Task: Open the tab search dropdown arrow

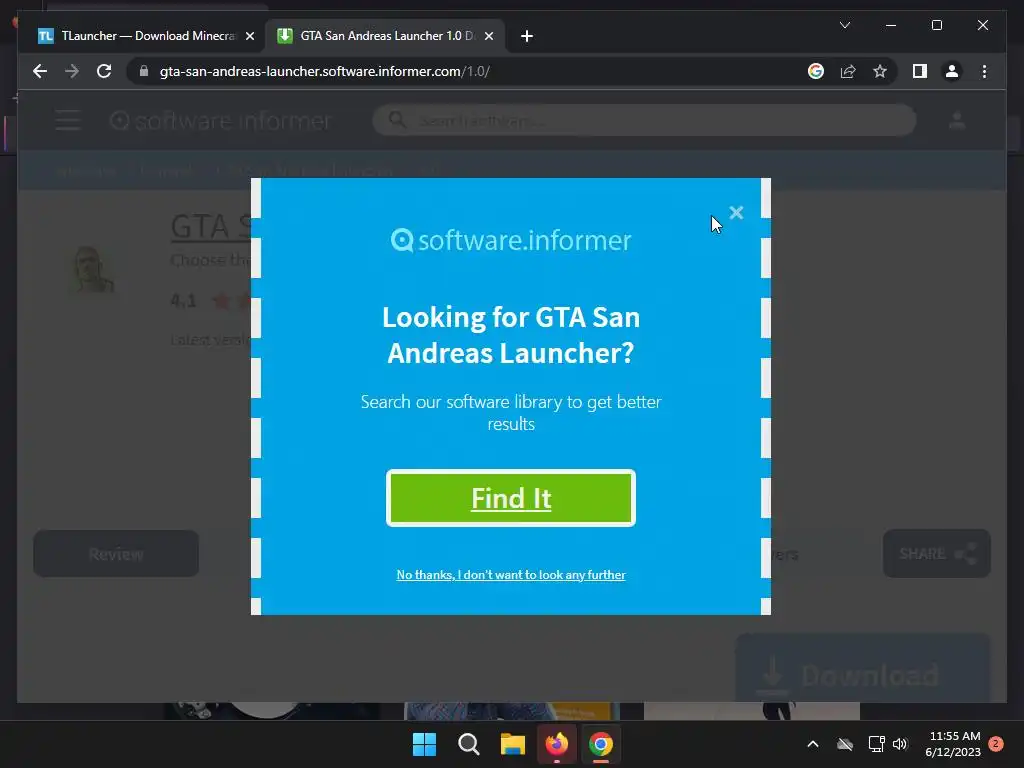Action: 844,25
